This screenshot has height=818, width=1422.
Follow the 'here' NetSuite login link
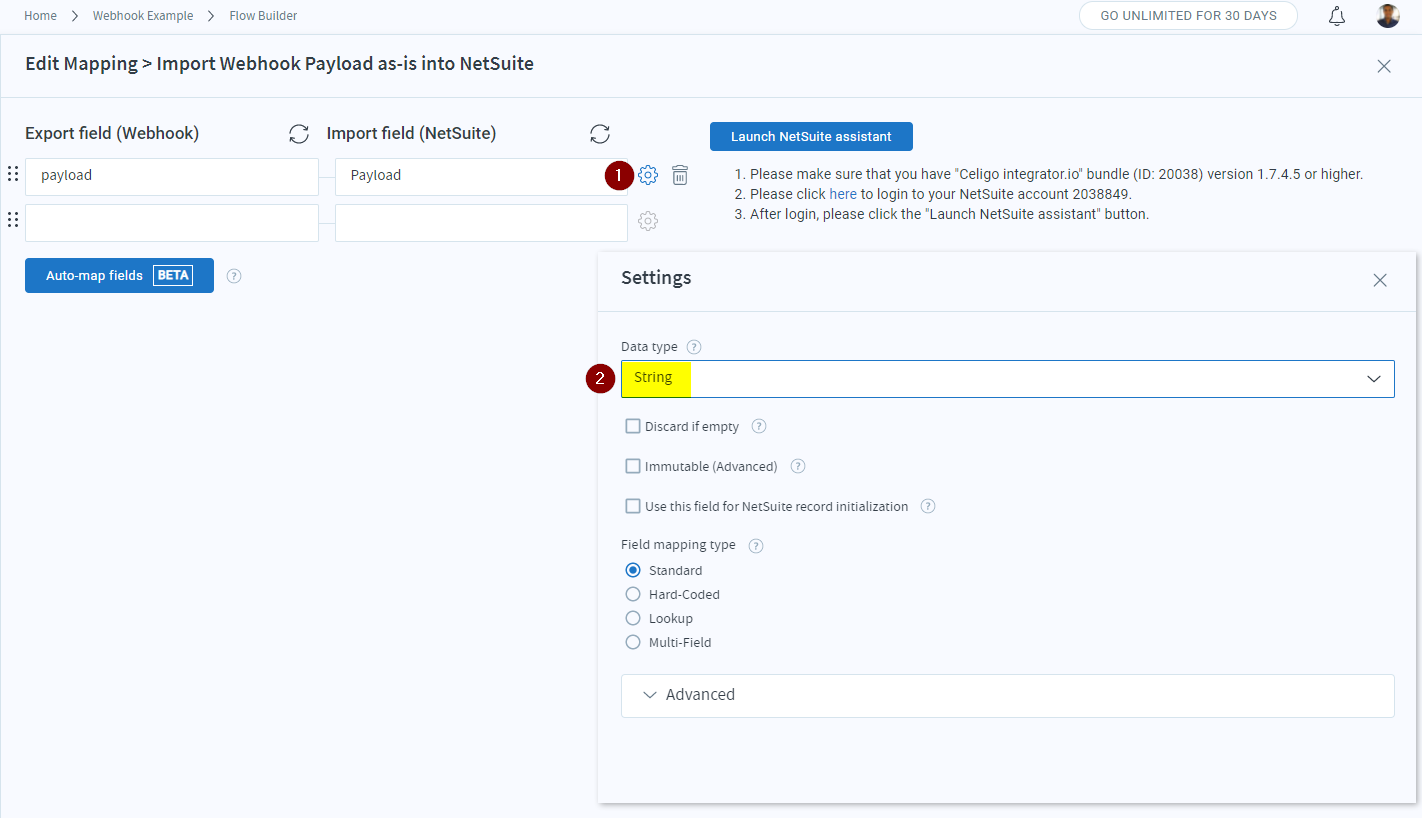843,194
